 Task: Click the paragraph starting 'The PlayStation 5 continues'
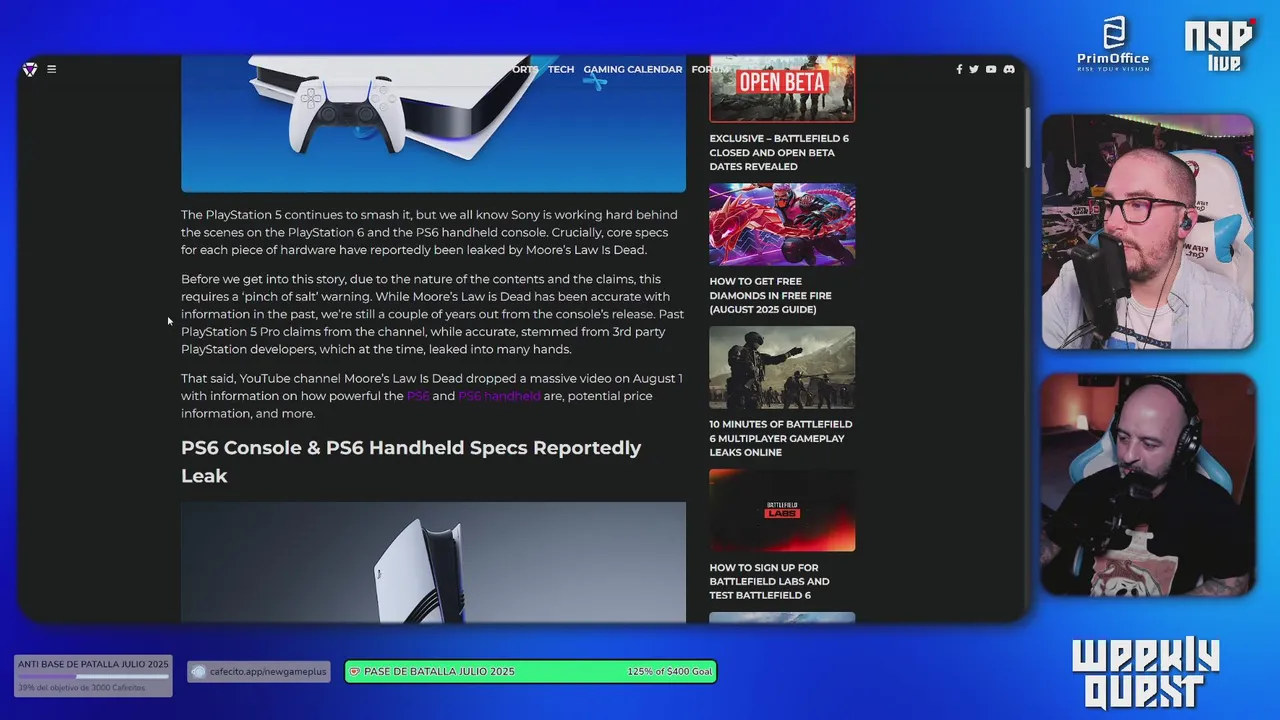tap(431, 232)
